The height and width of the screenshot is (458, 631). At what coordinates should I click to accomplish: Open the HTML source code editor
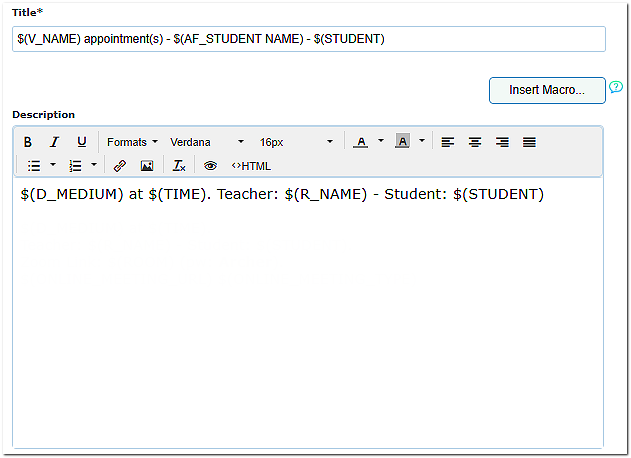[251, 166]
